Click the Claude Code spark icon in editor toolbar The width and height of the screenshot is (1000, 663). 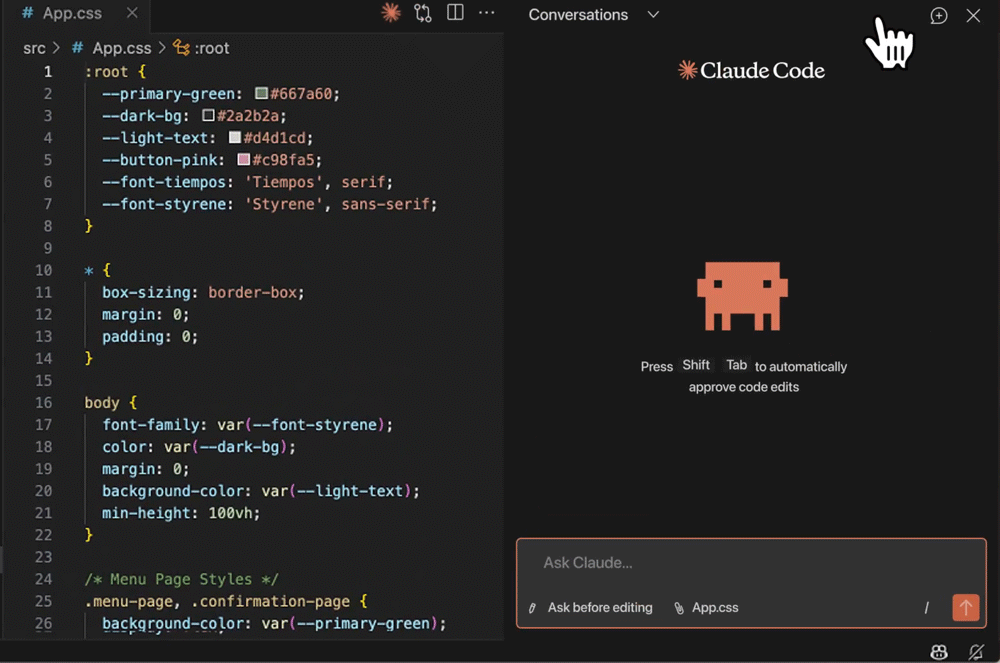[x=391, y=13]
